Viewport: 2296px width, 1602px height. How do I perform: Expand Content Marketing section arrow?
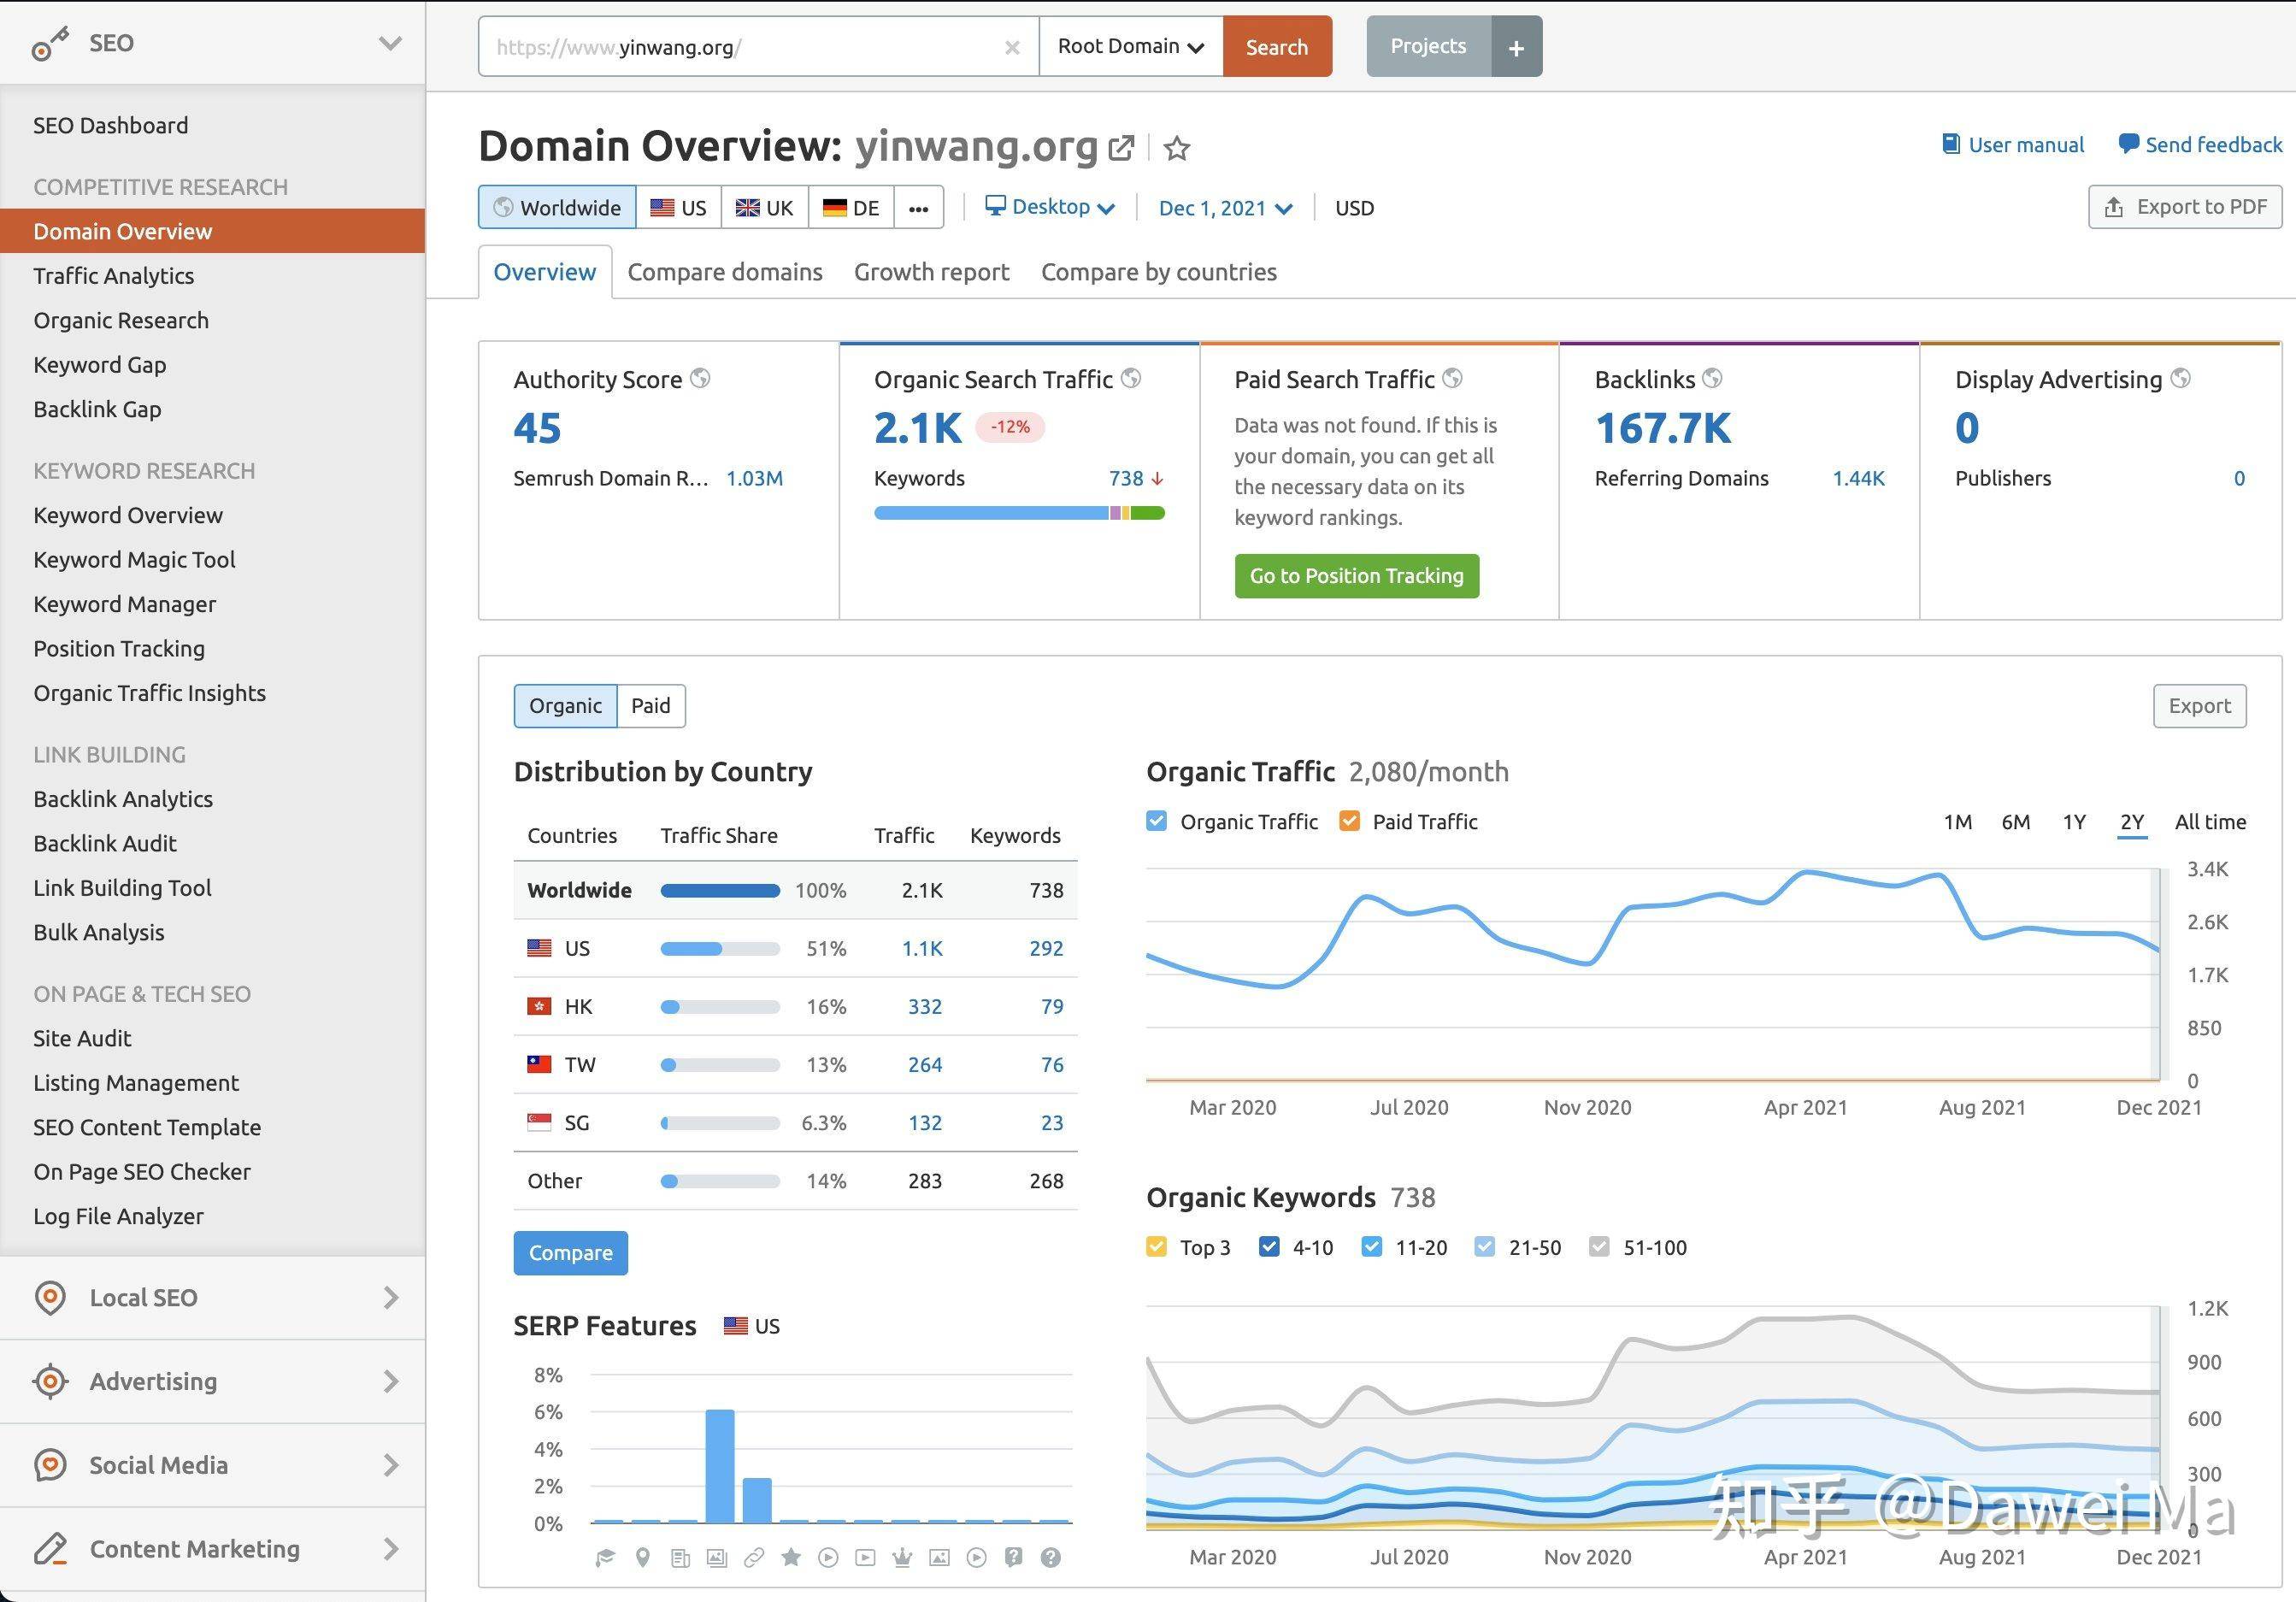pyautogui.click(x=390, y=1549)
